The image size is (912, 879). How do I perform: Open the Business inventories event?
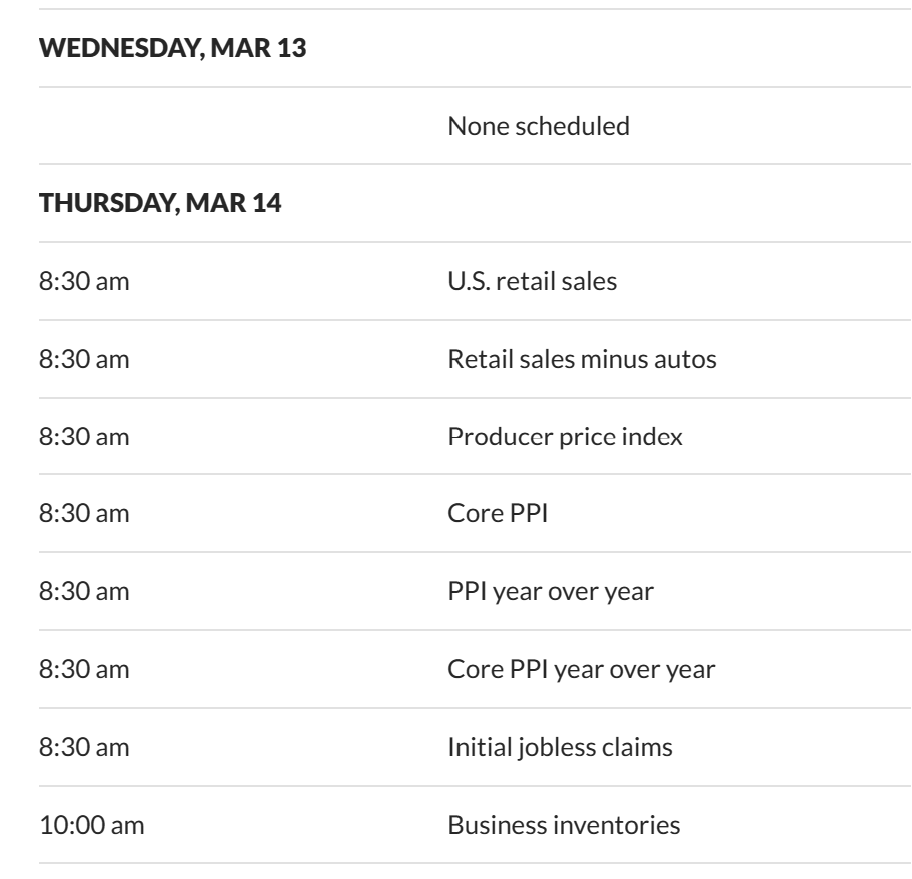(x=563, y=825)
